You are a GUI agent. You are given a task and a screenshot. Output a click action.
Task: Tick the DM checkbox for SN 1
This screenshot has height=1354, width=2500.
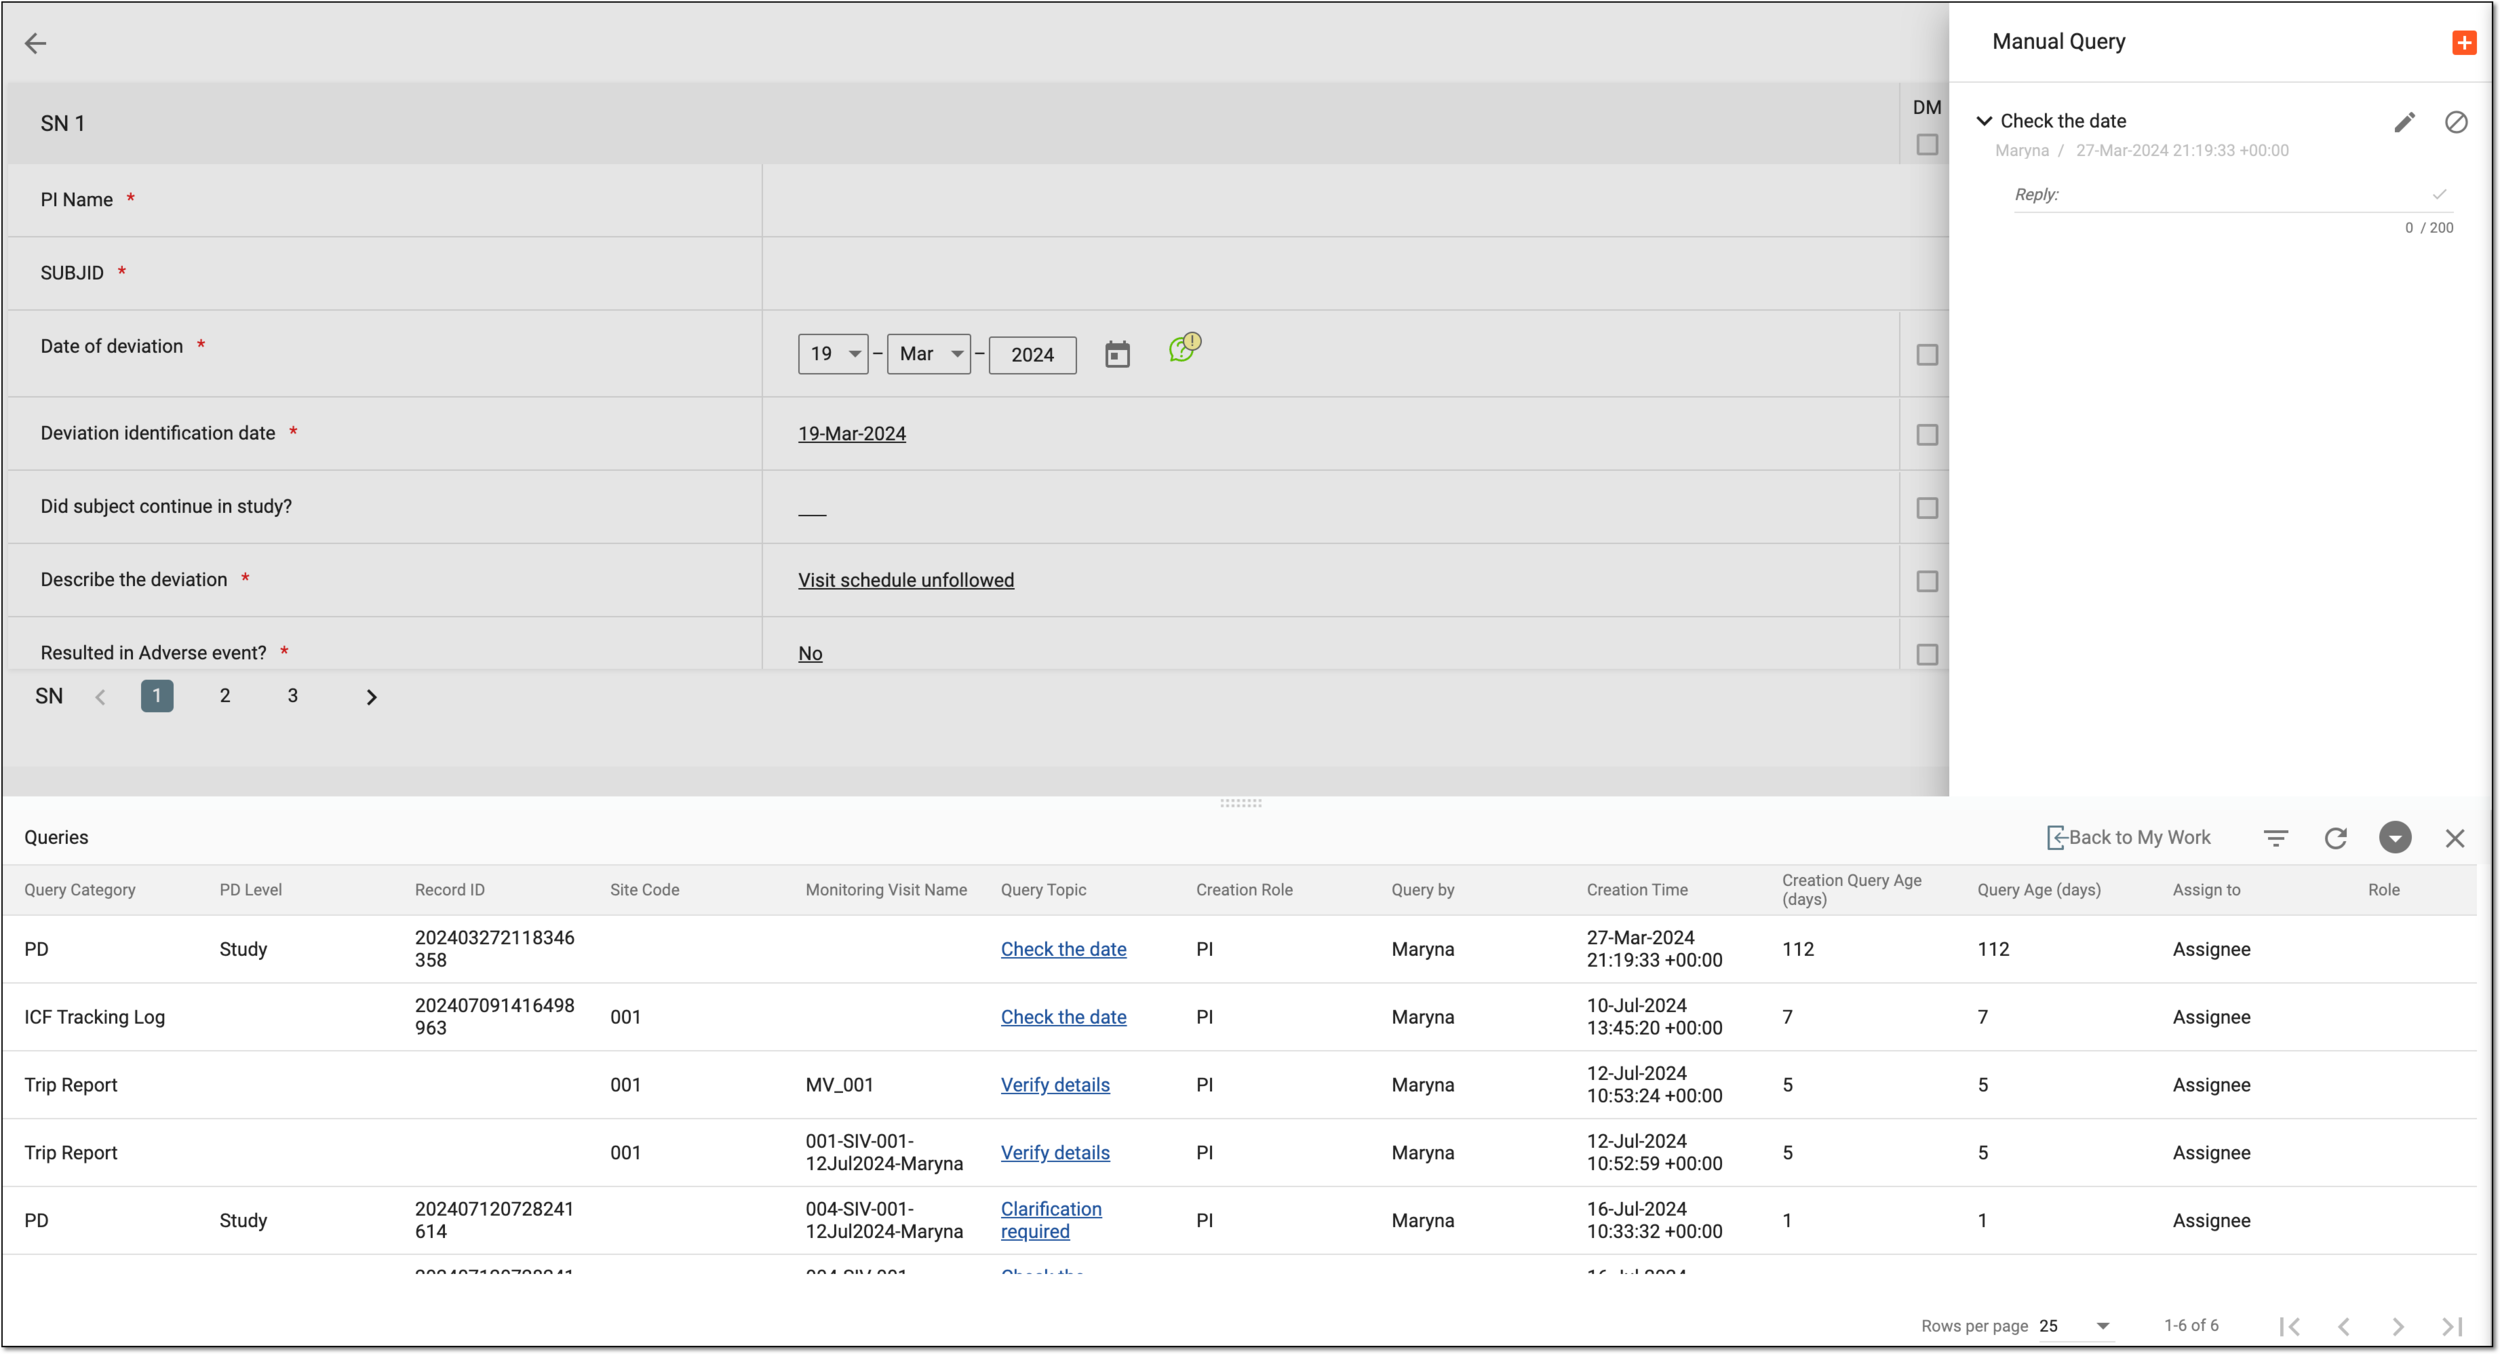point(1927,145)
